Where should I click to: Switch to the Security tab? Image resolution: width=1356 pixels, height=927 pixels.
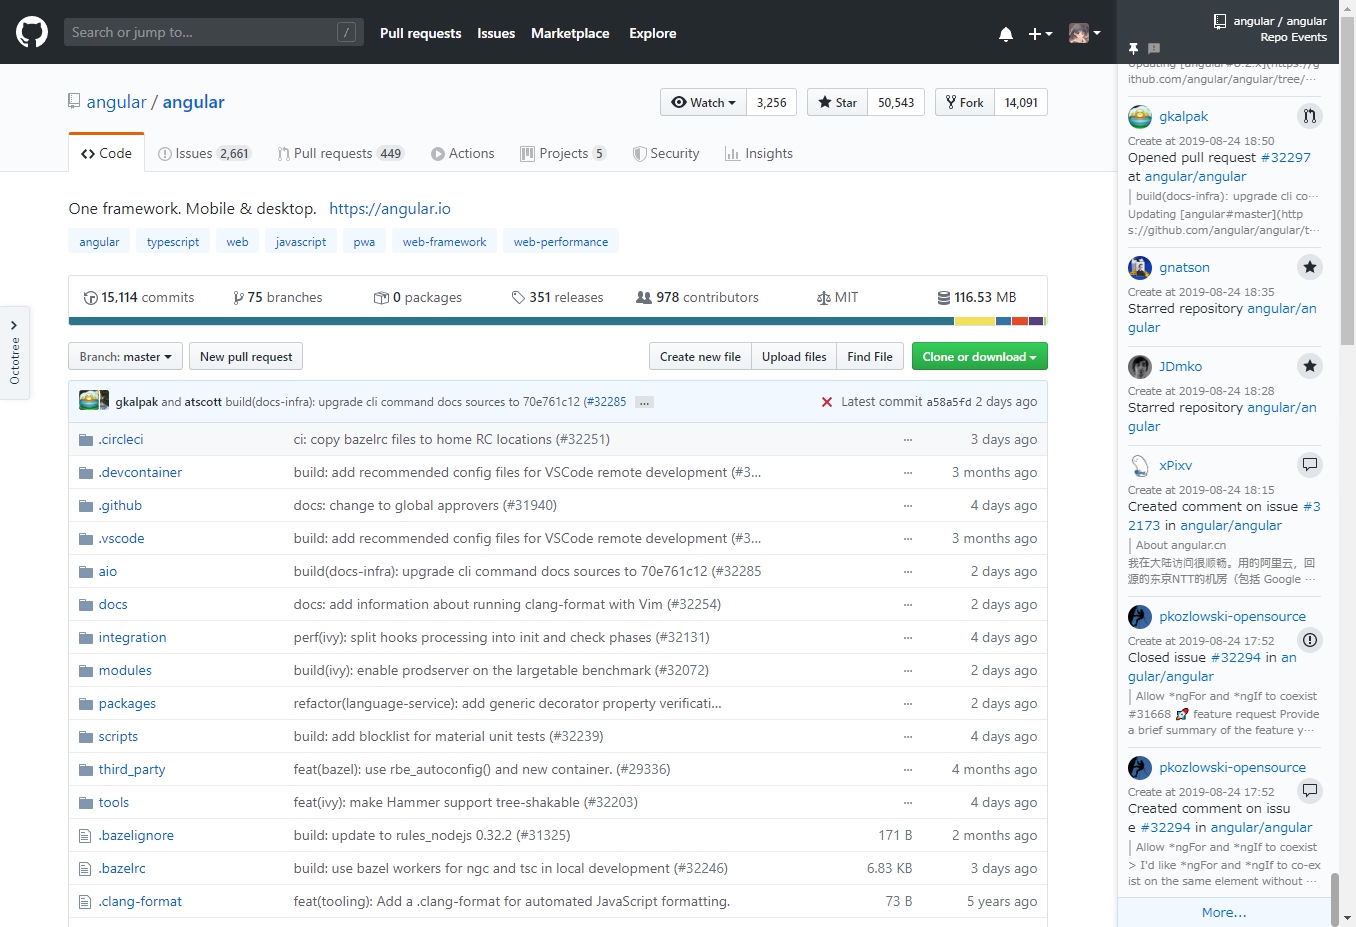[666, 153]
